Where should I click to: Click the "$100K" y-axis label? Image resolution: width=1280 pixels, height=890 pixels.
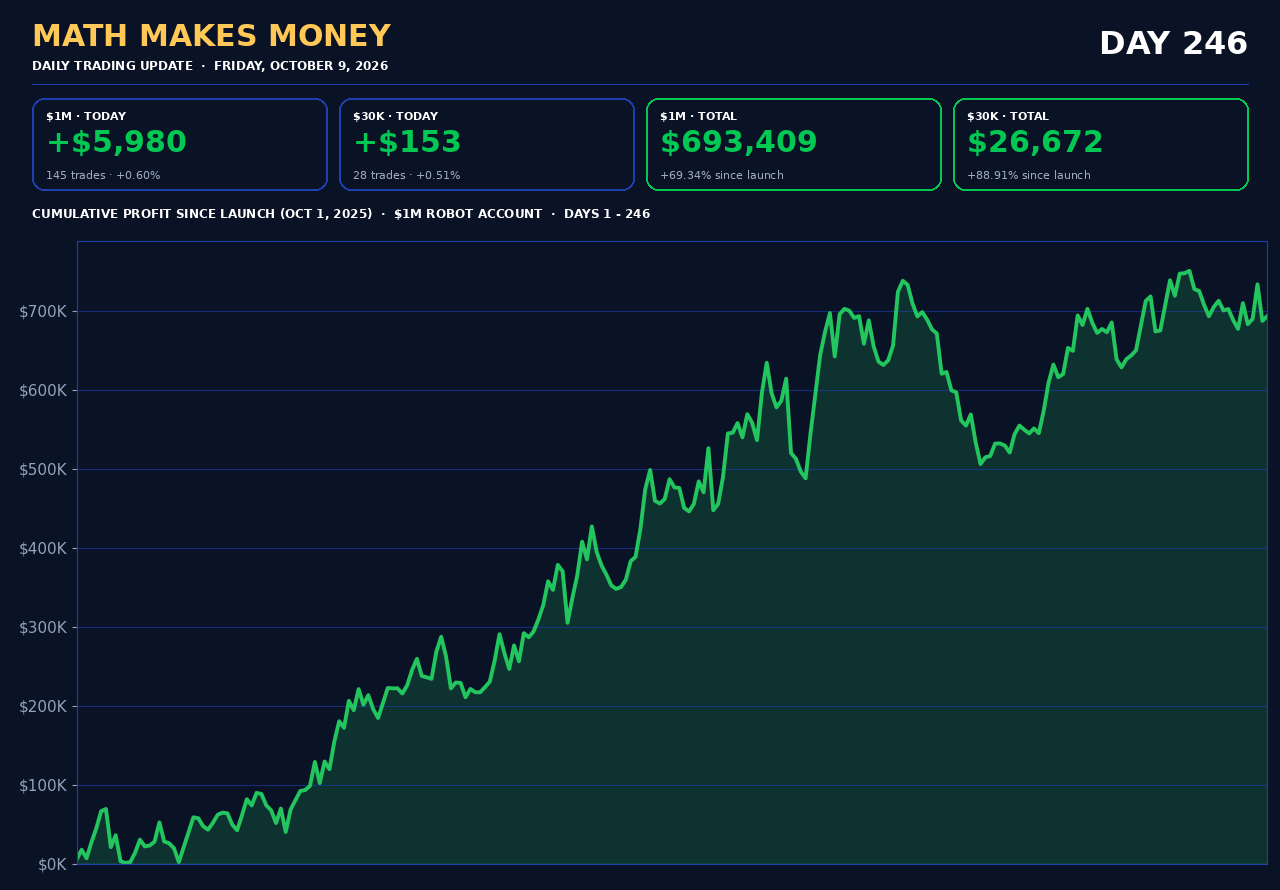43,786
